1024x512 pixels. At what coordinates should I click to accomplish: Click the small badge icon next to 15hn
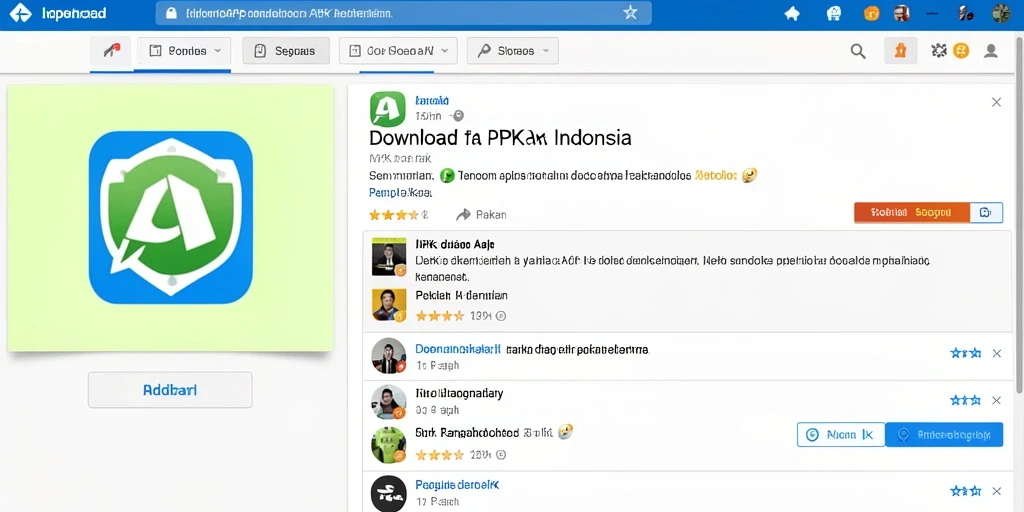coord(458,116)
